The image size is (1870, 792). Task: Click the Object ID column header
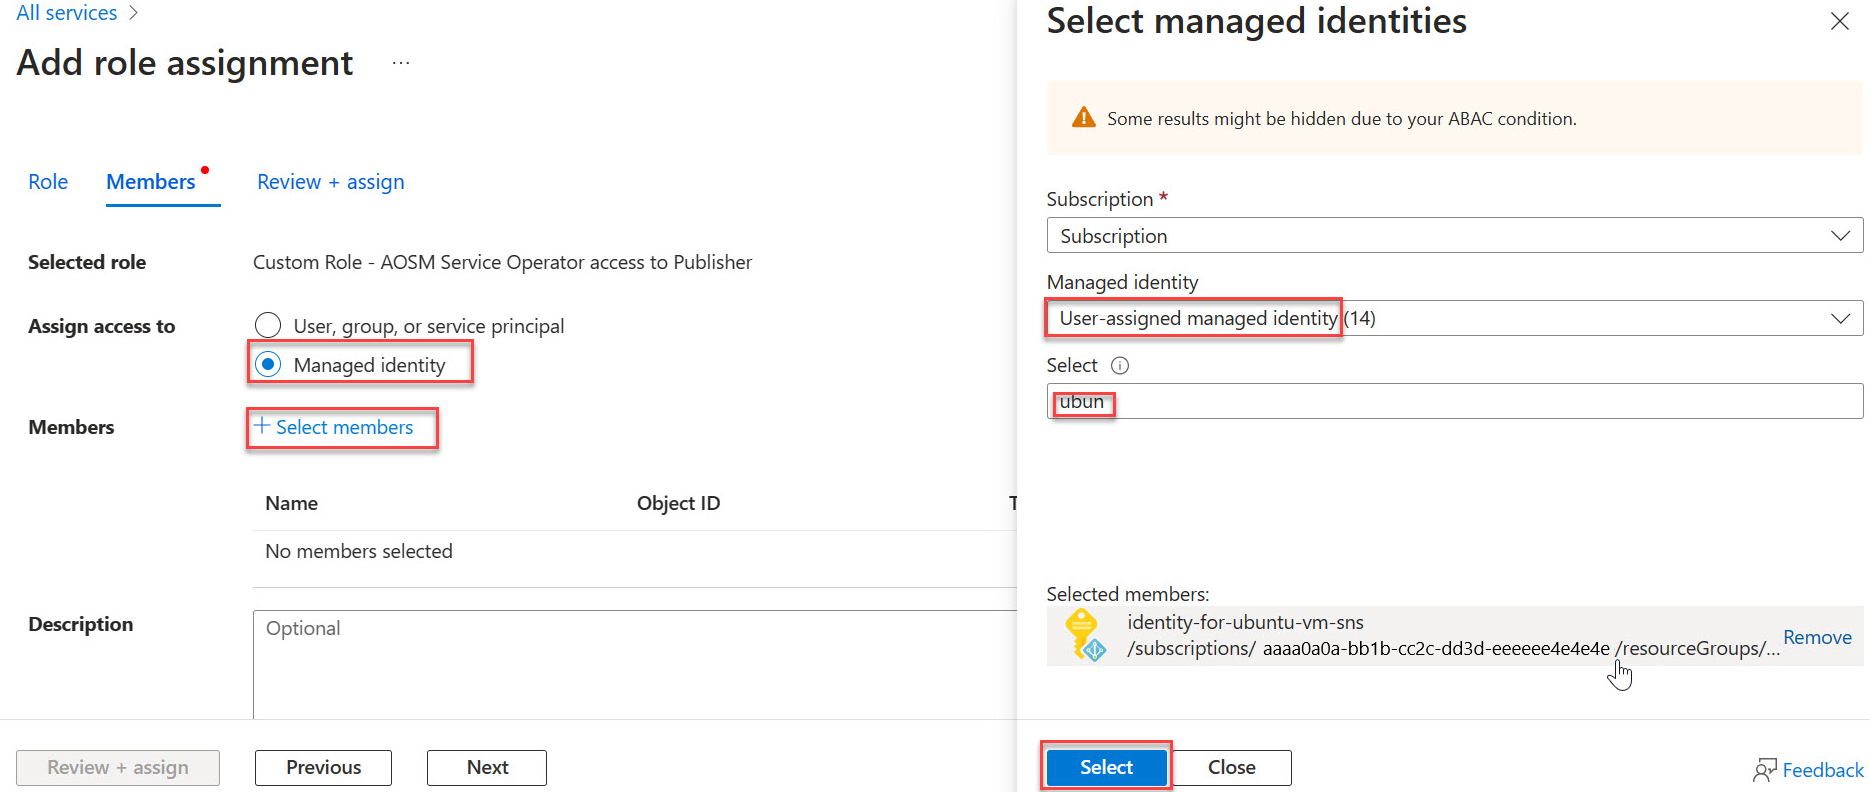678,503
